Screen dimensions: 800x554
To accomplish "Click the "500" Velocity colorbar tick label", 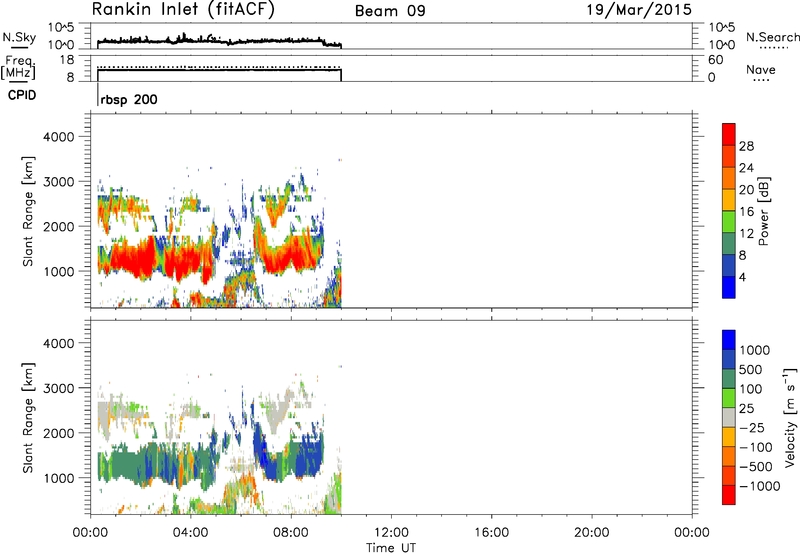I will [751, 369].
